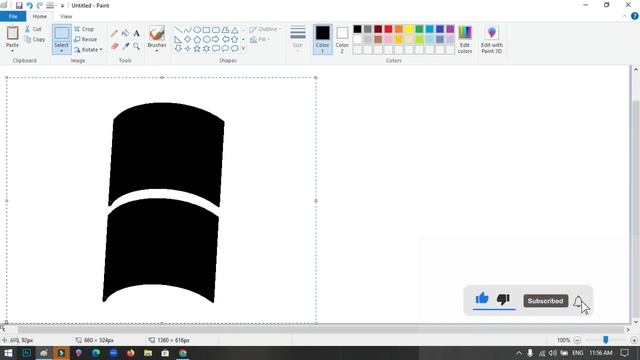Choose the Triangle shape
The height and width of the screenshot is (360, 640).
pos(235,30)
